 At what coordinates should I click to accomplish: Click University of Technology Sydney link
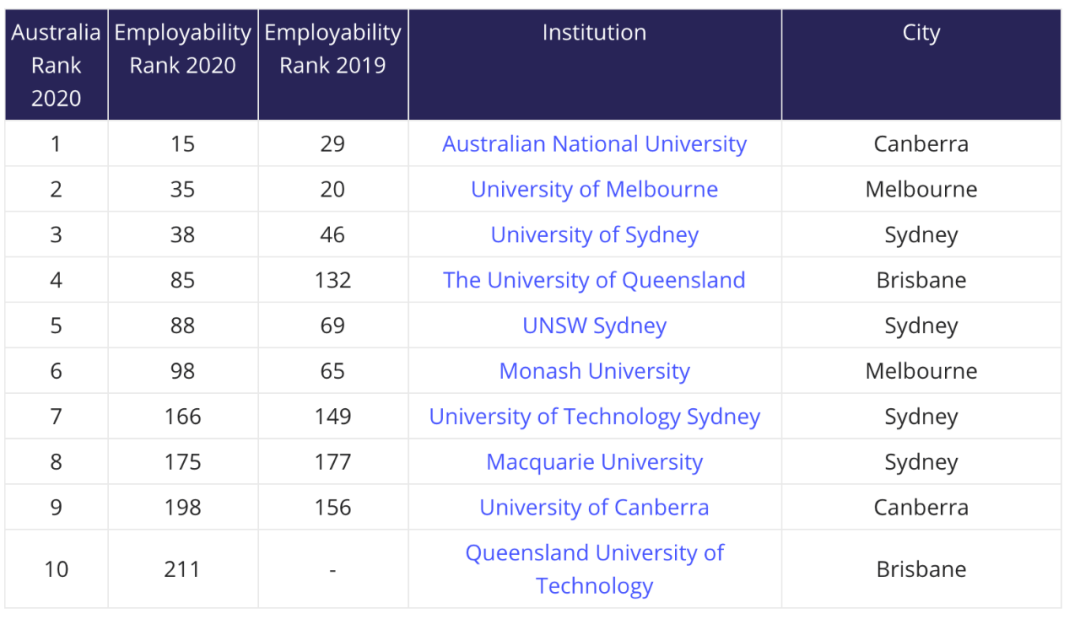pos(594,417)
